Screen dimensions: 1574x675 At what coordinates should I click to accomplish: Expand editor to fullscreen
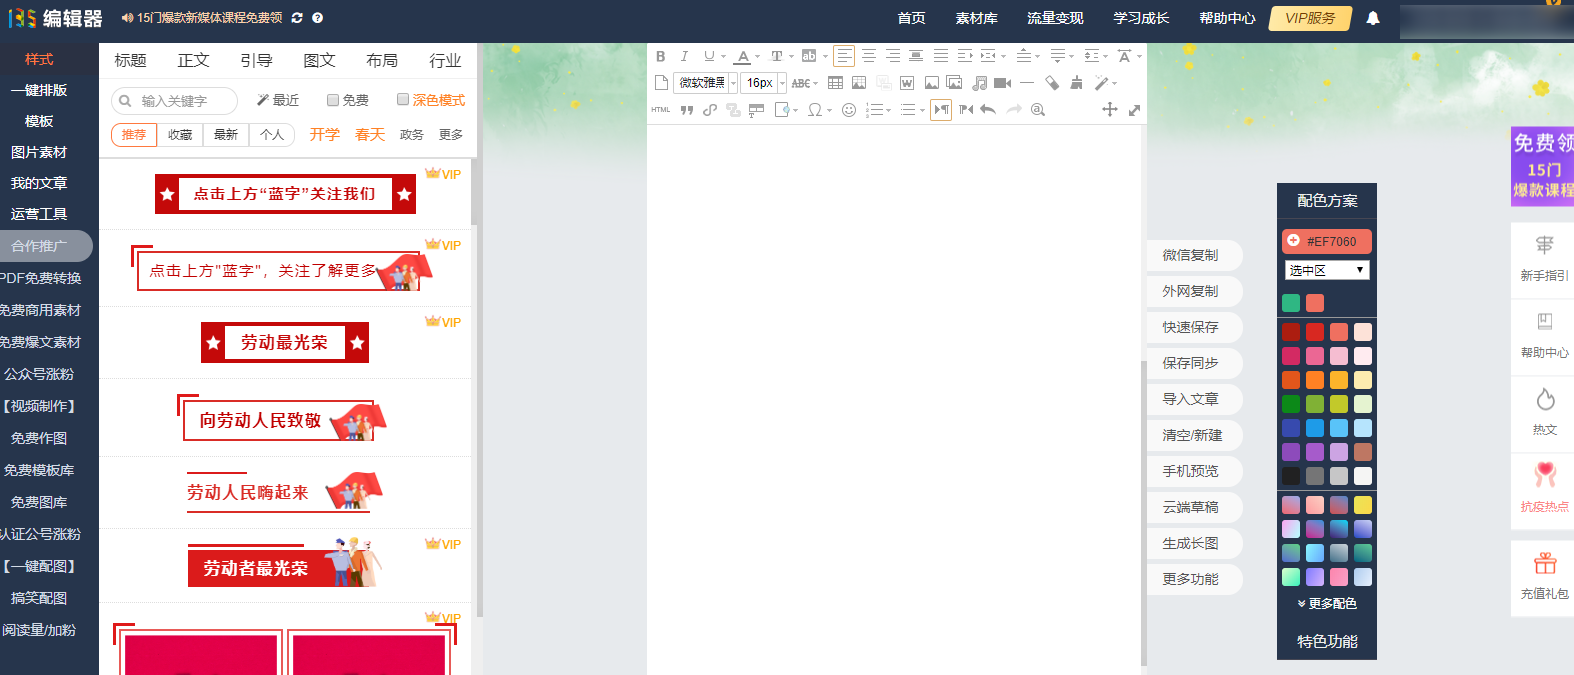tap(1134, 110)
